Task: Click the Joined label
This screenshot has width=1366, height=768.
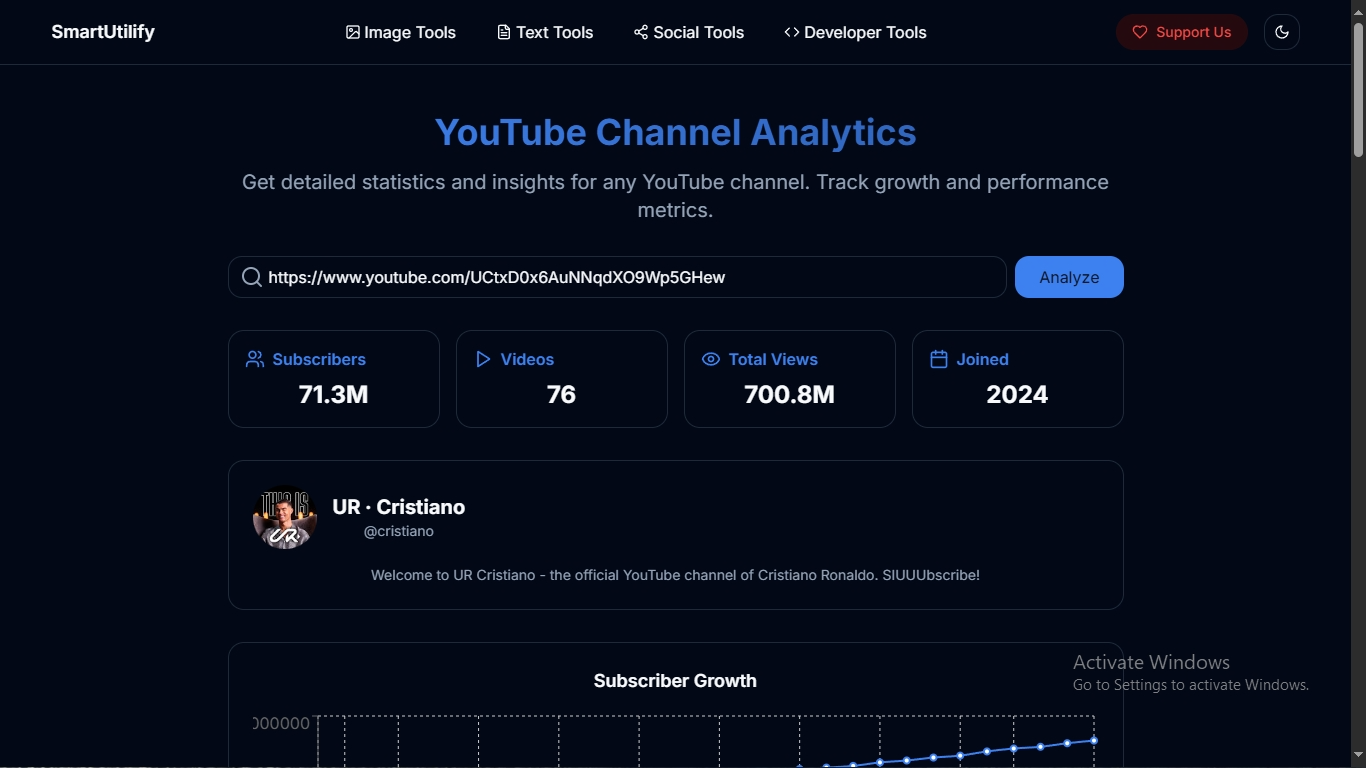Action: point(982,359)
